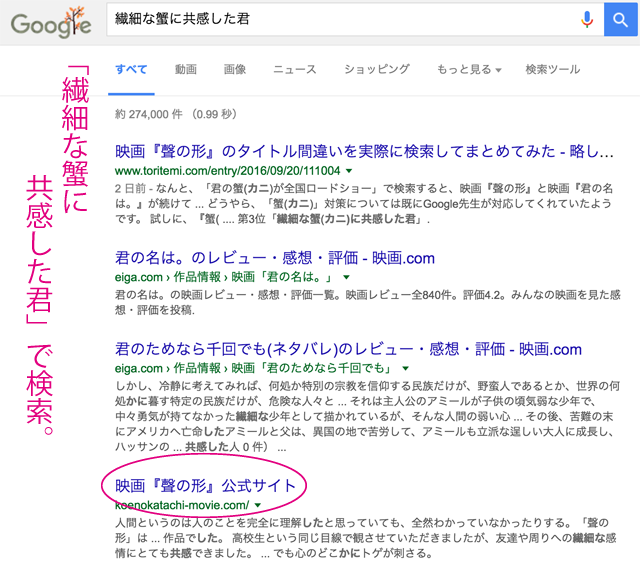Click the result count 約 274,000 件 text
Viewport: 640px width, 562px height.
(x=149, y=114)
